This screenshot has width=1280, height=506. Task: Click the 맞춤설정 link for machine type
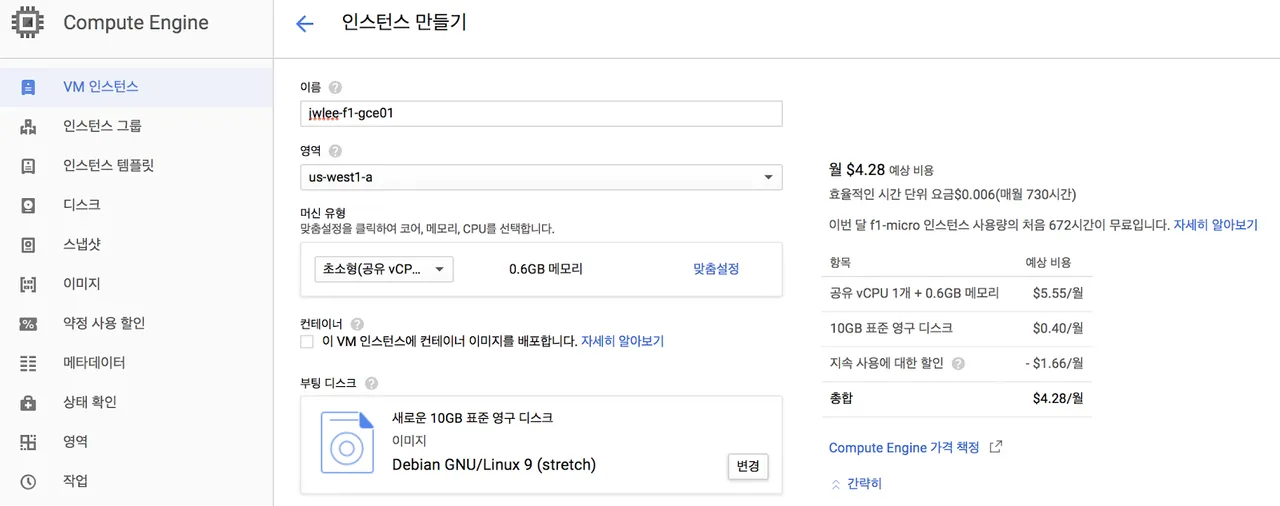716,269
